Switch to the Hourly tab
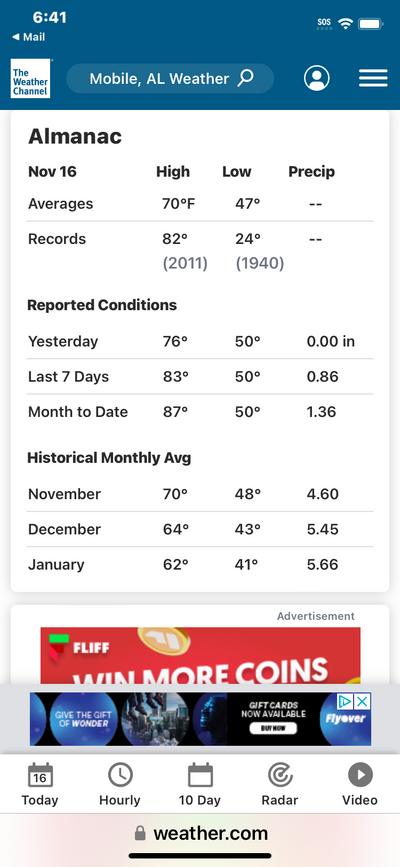This screenshot has width=400, height=867. click(x=120, y=784)
